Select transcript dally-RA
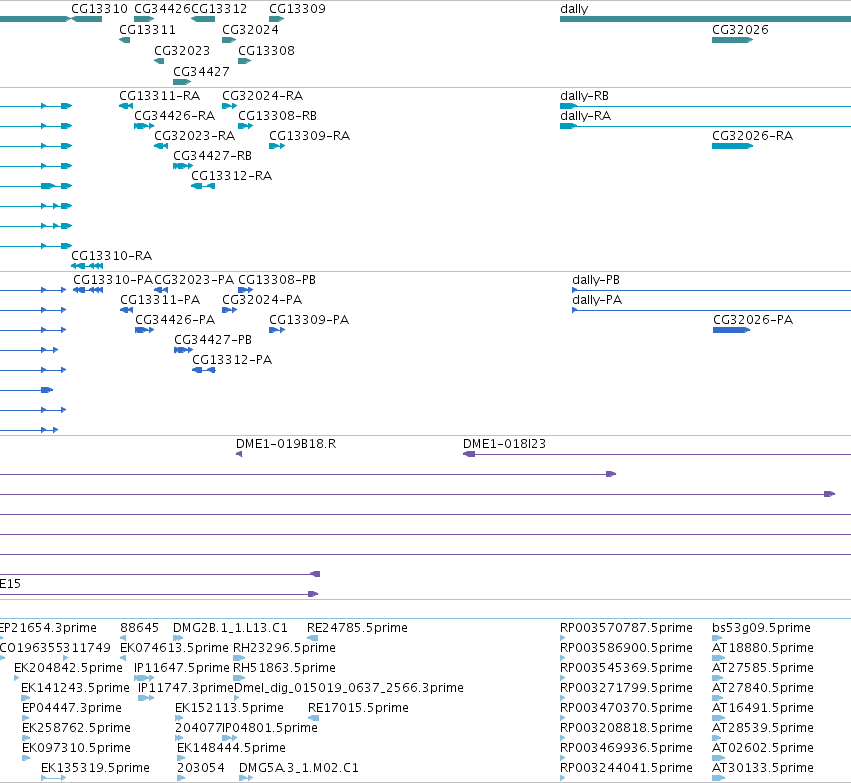 [586, 116]
